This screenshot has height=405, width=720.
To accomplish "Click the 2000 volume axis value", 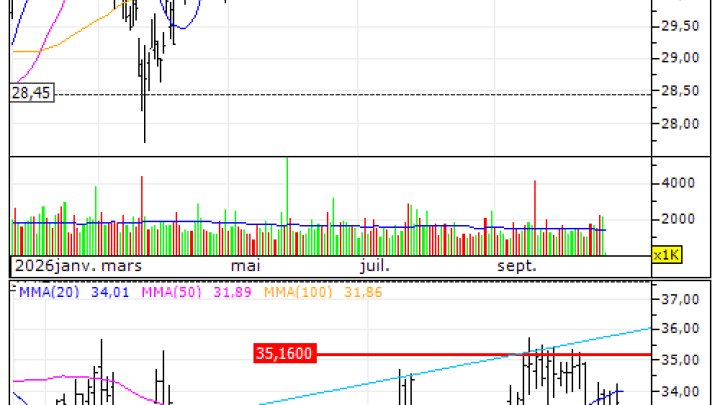I will tap(678, 219).
